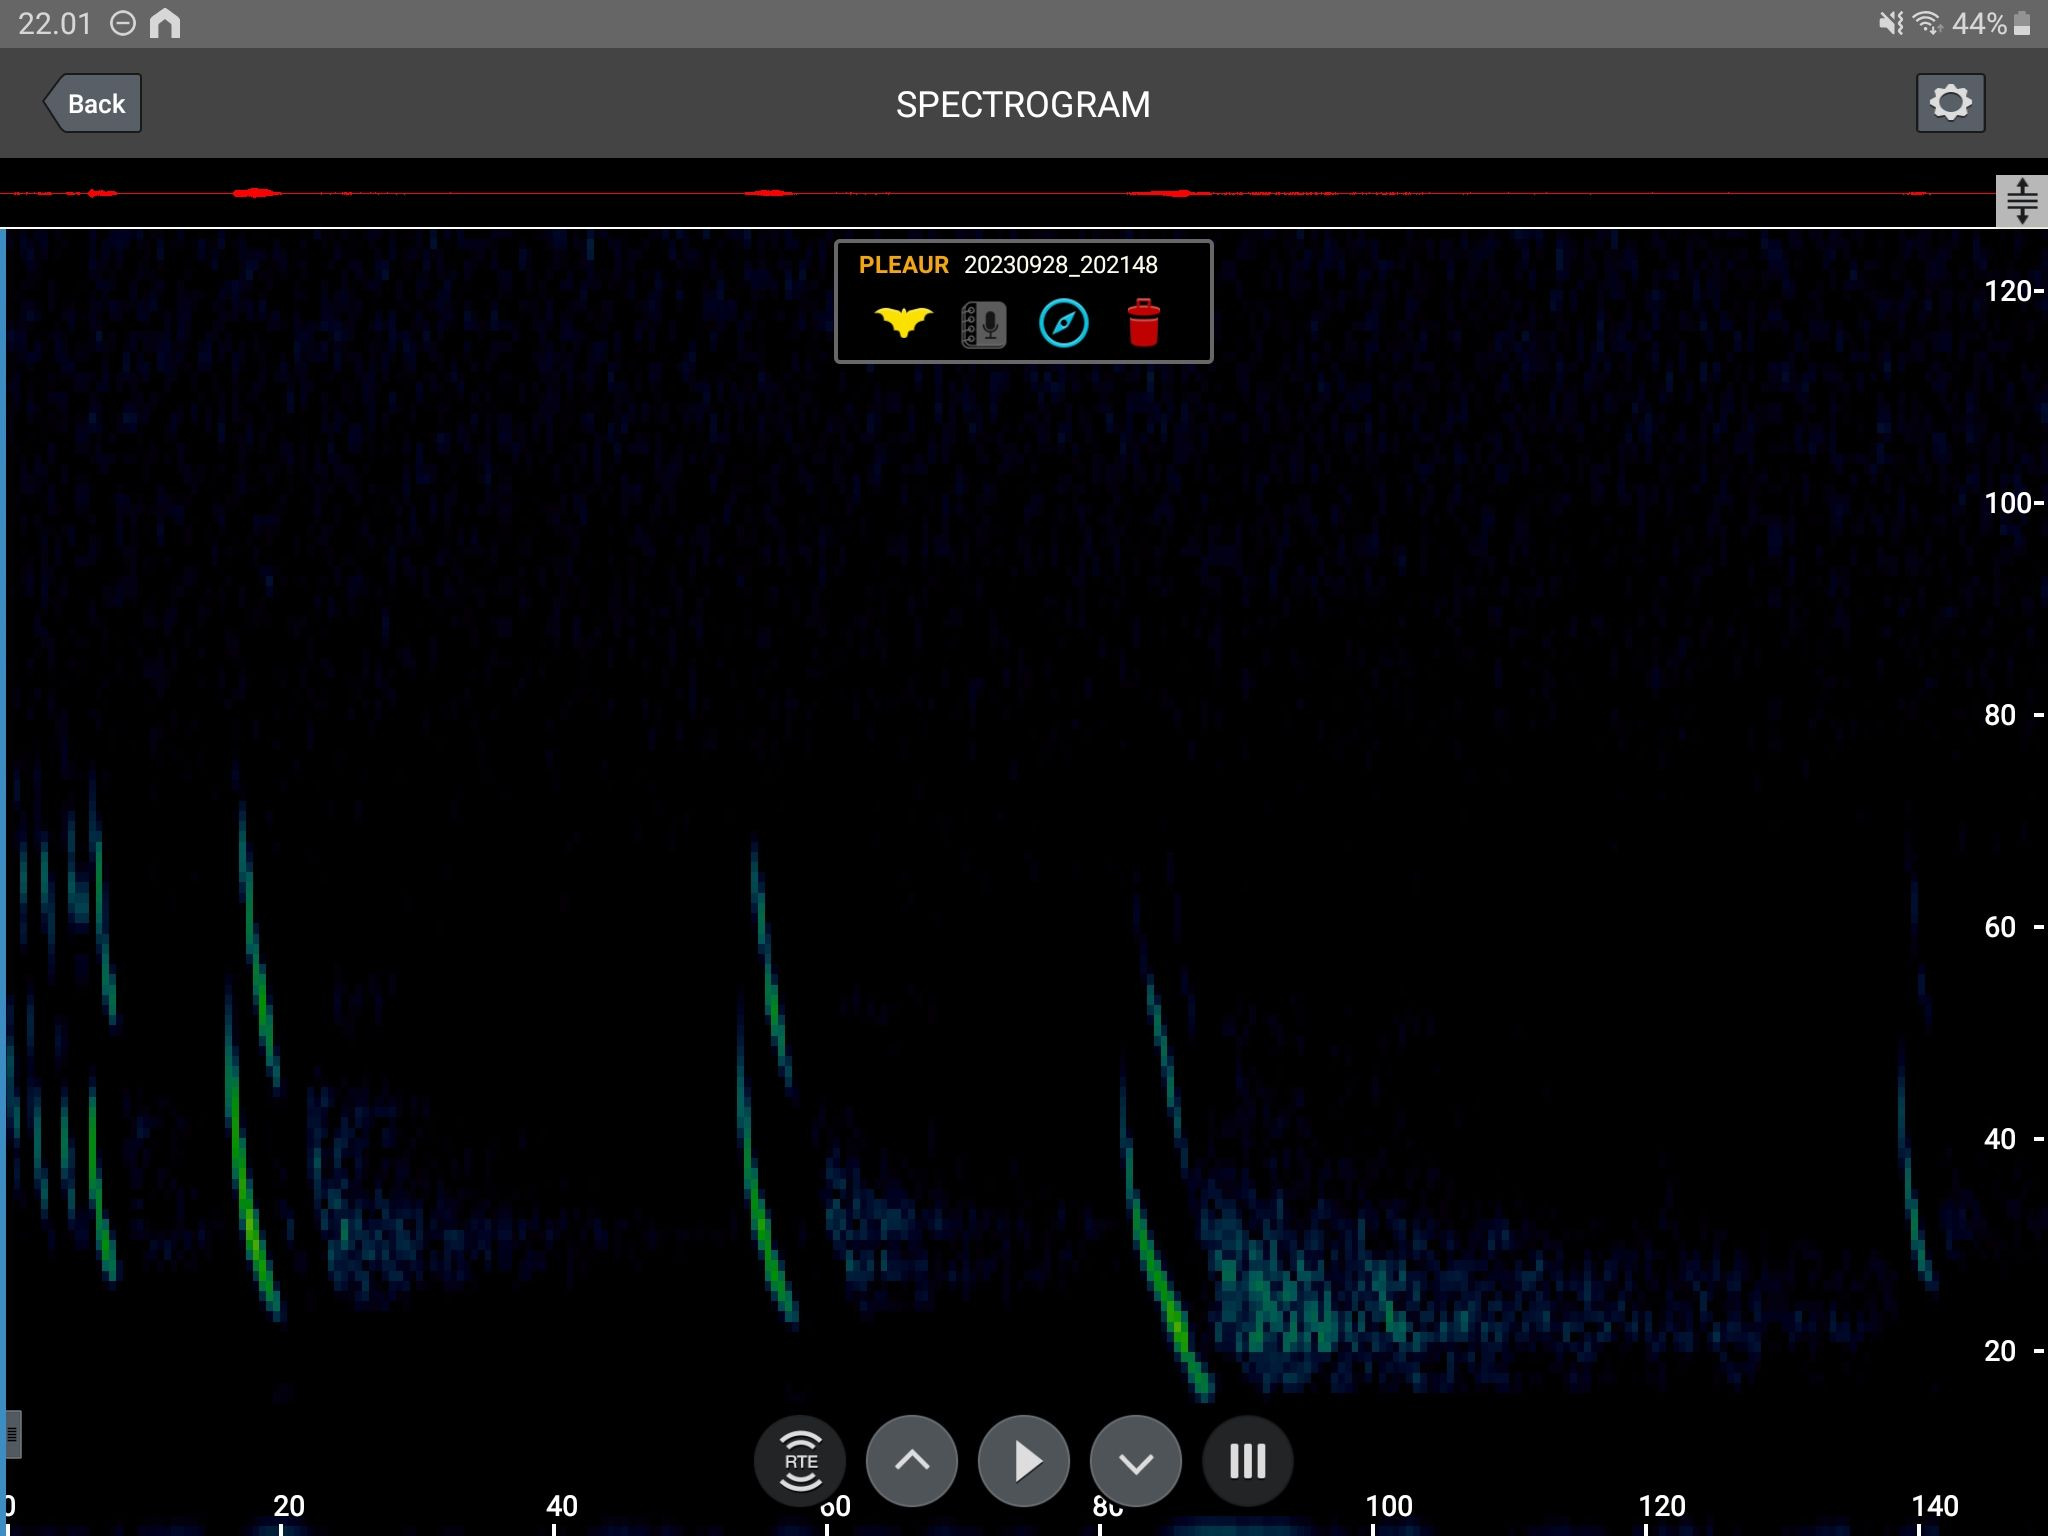
Task: Tap the Wi-Fi status icon
Action: pos(1927,23)
